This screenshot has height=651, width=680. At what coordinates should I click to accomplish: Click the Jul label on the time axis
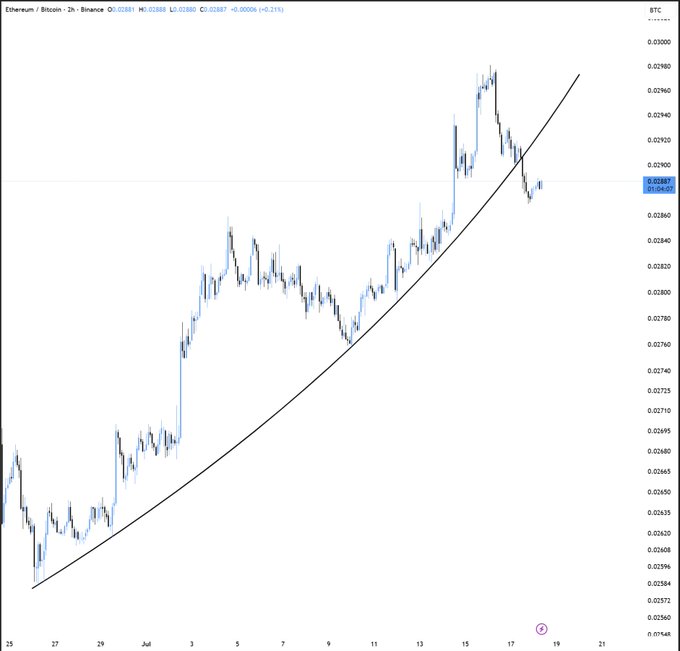pyautogui.click(x=146, y=644)
